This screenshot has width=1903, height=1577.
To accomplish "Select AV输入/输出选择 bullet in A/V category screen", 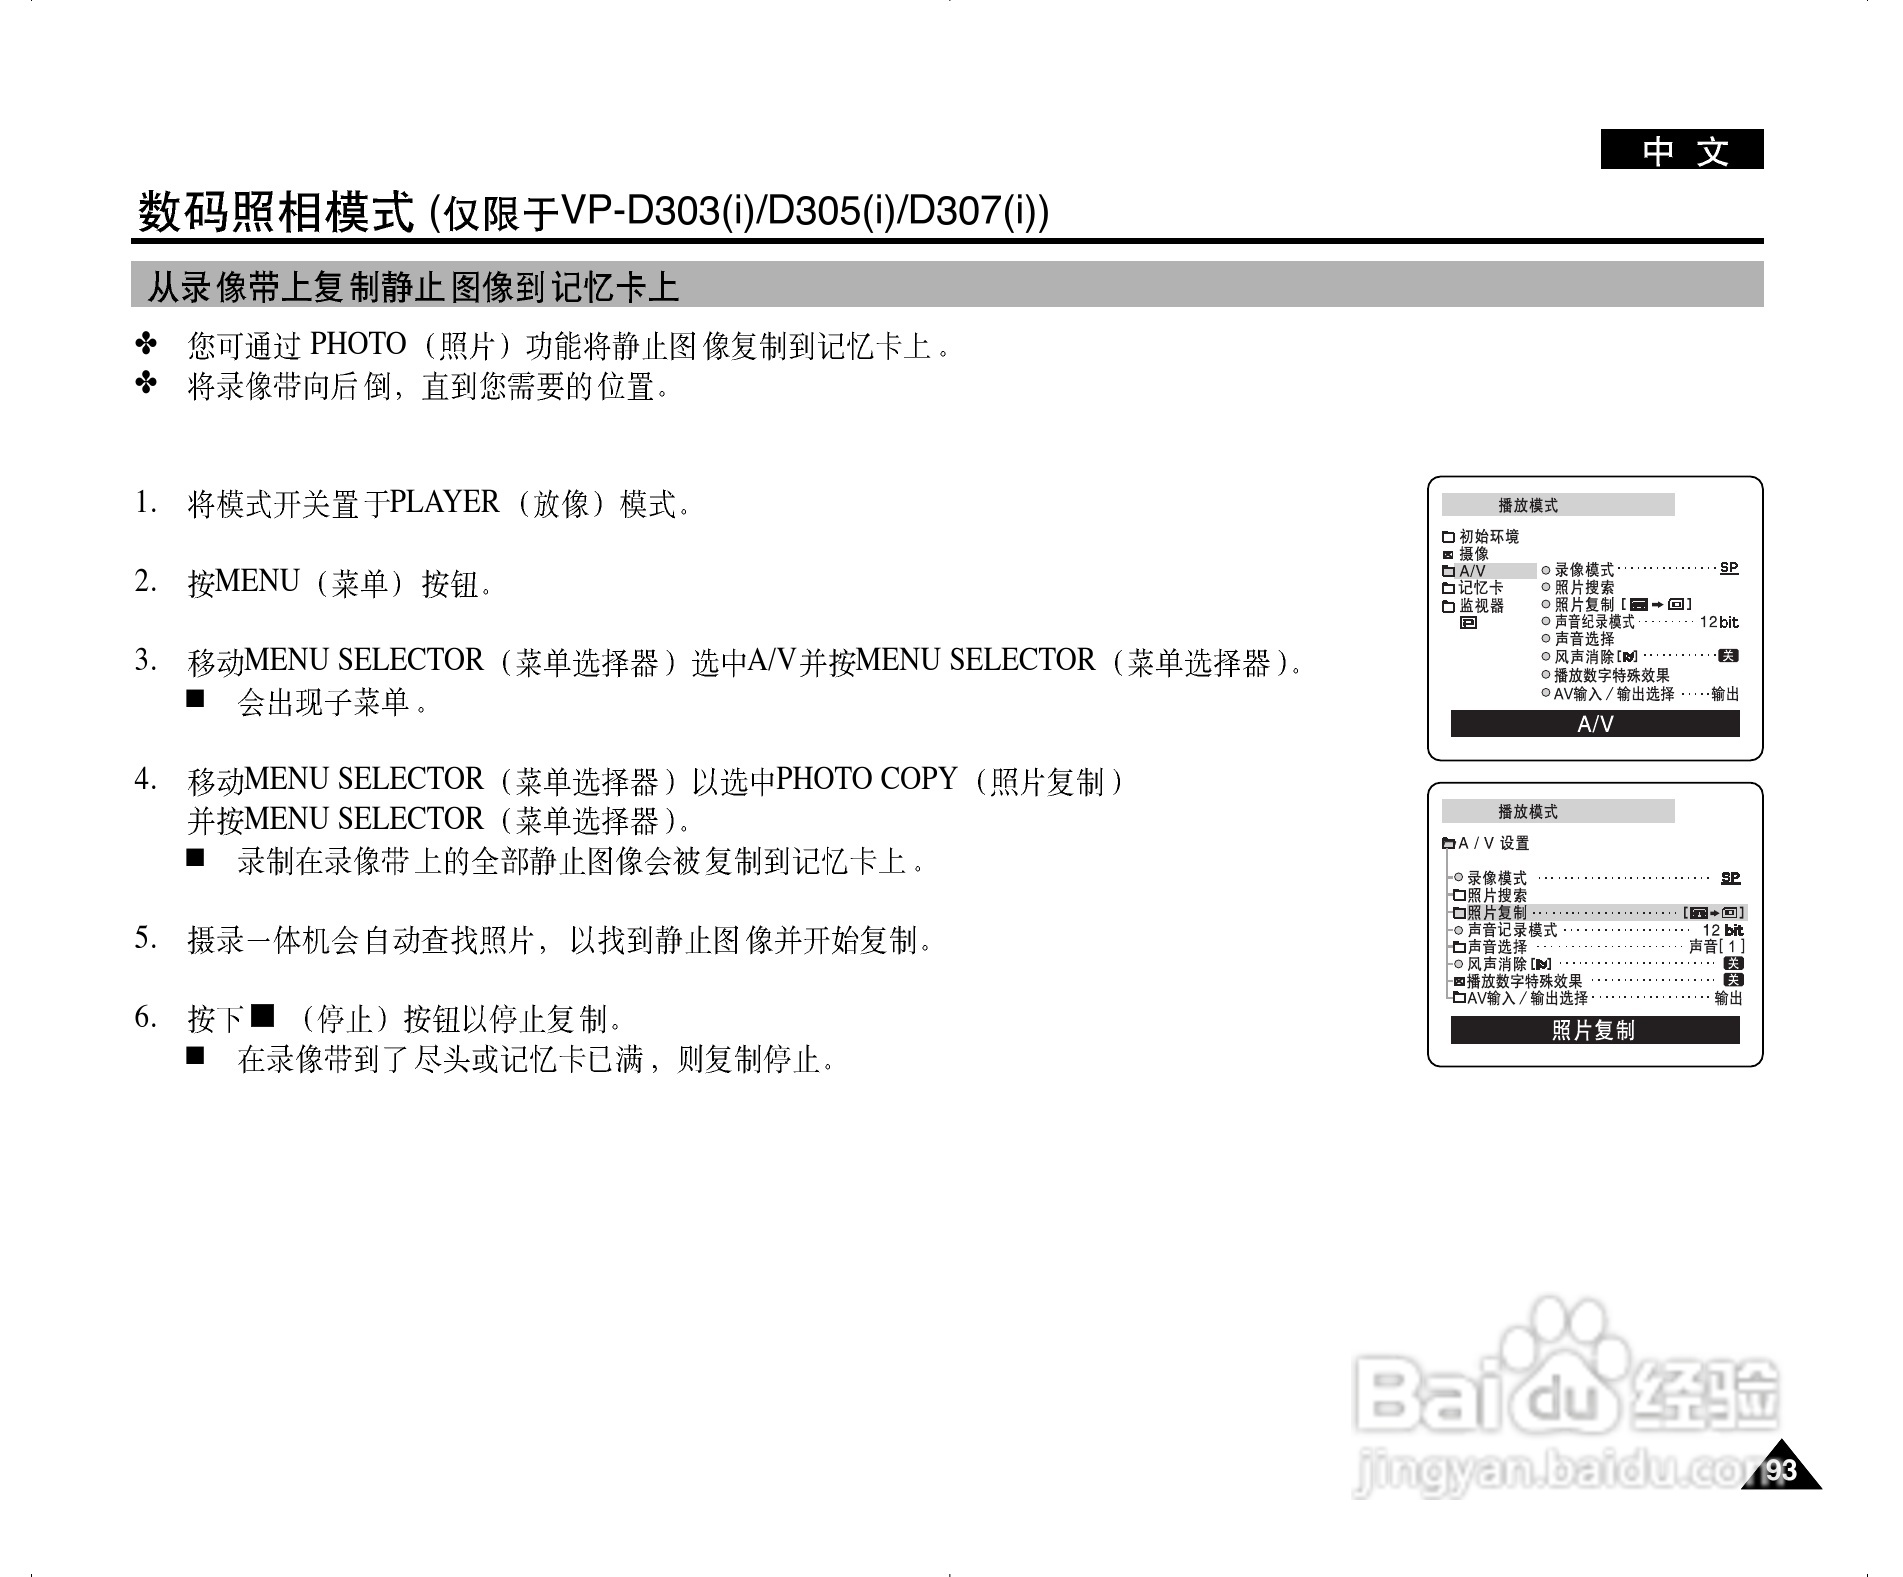I will [1546, 692].
